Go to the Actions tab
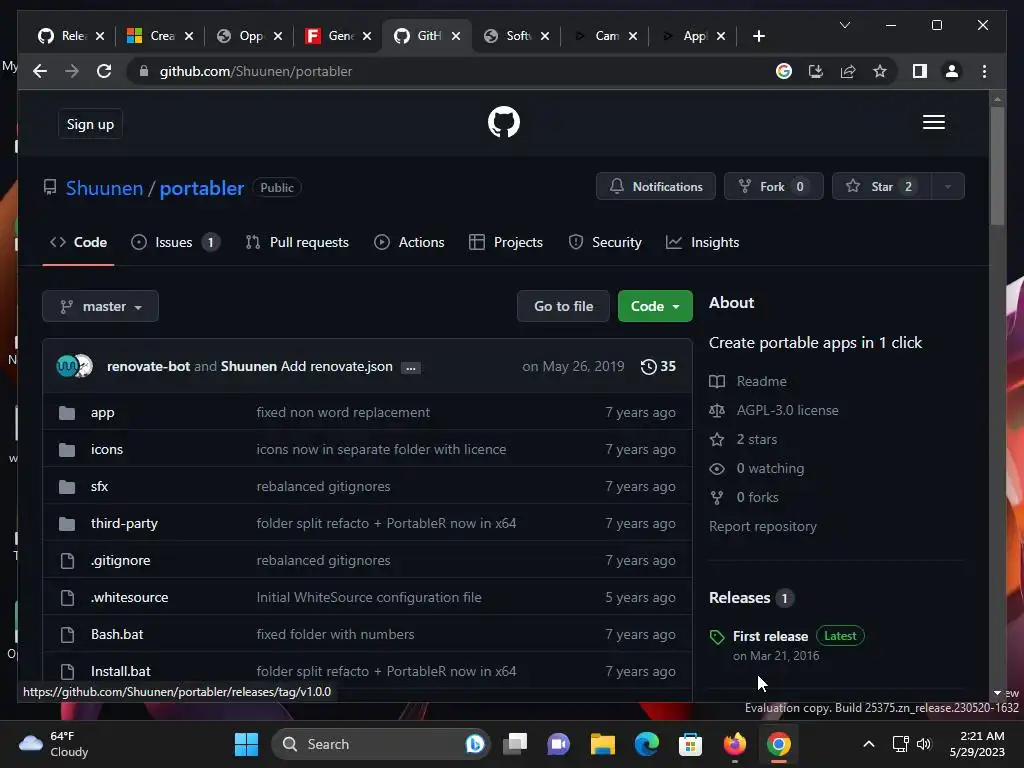The image size is (1024, 768). 409,242
